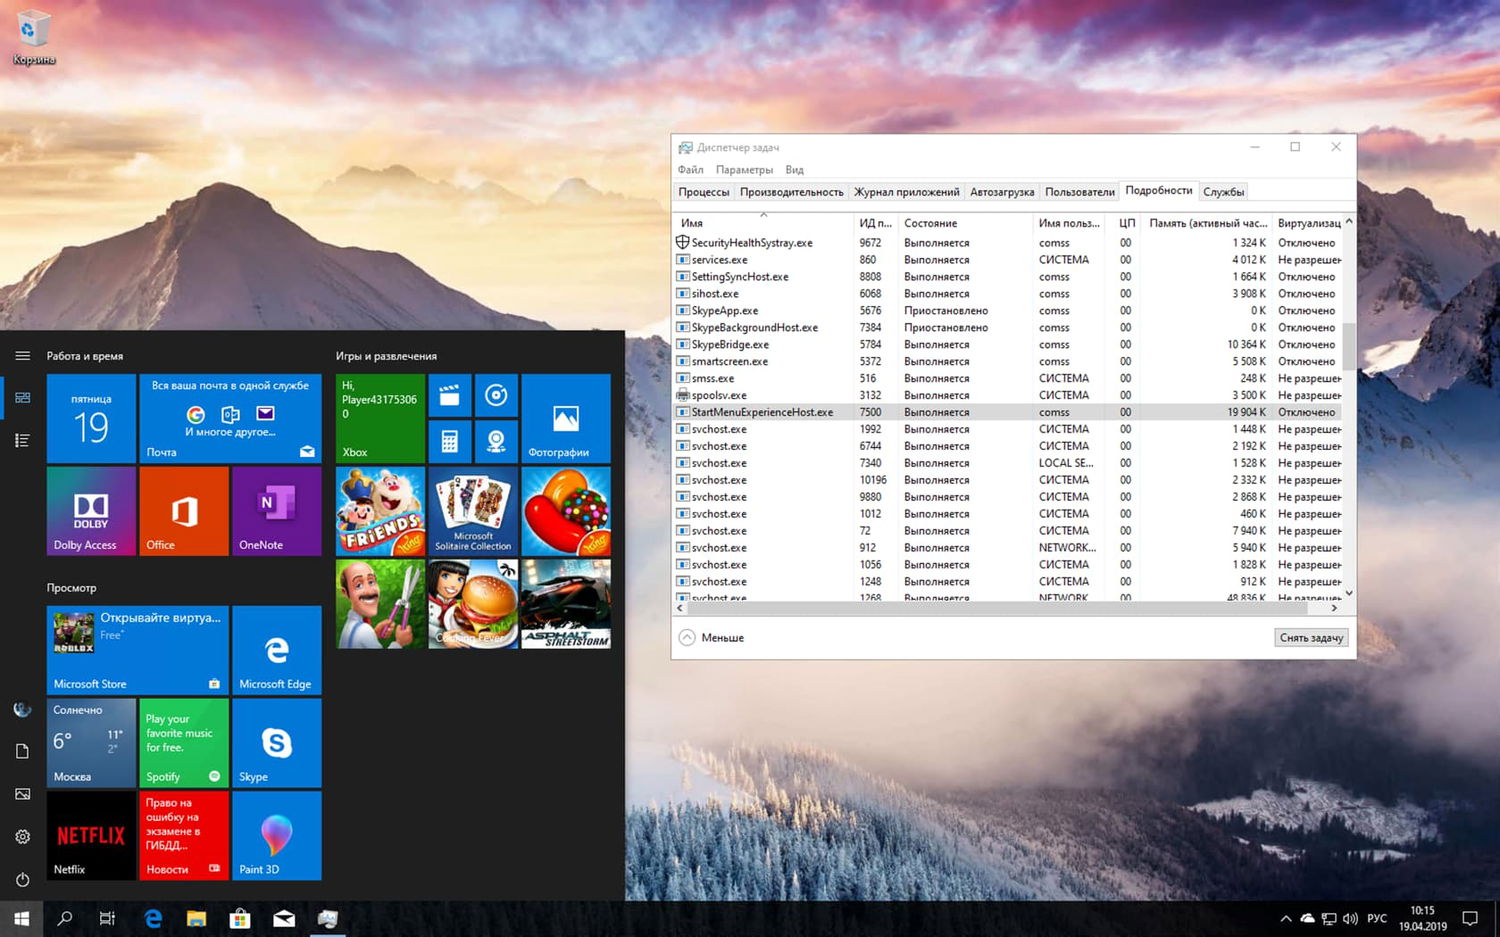Open Documents icon in Start sidebar
The image size is (1500, 937).
(x=22, y=751)
